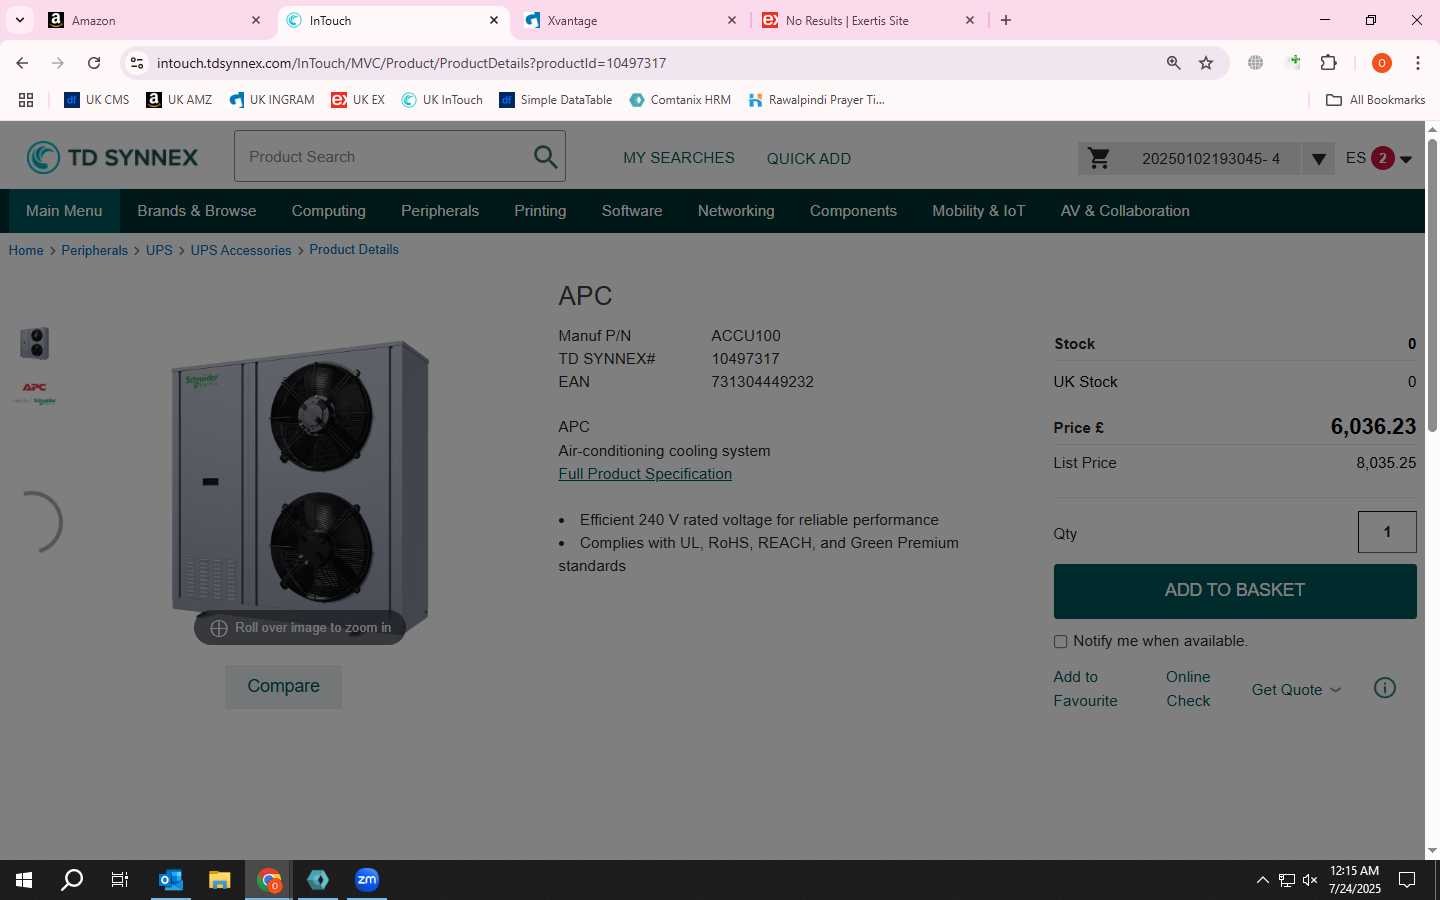Screen dimensions: 1440x900
Task: Click Online Check link
Action: (1188, 689)
